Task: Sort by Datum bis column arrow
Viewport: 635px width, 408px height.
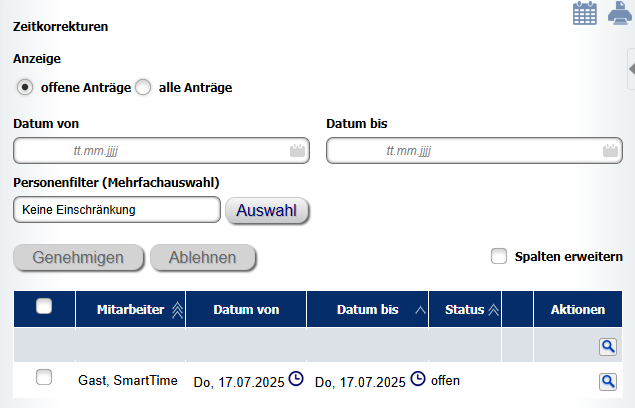Action: pyautogui.click(x=420, y=310)
